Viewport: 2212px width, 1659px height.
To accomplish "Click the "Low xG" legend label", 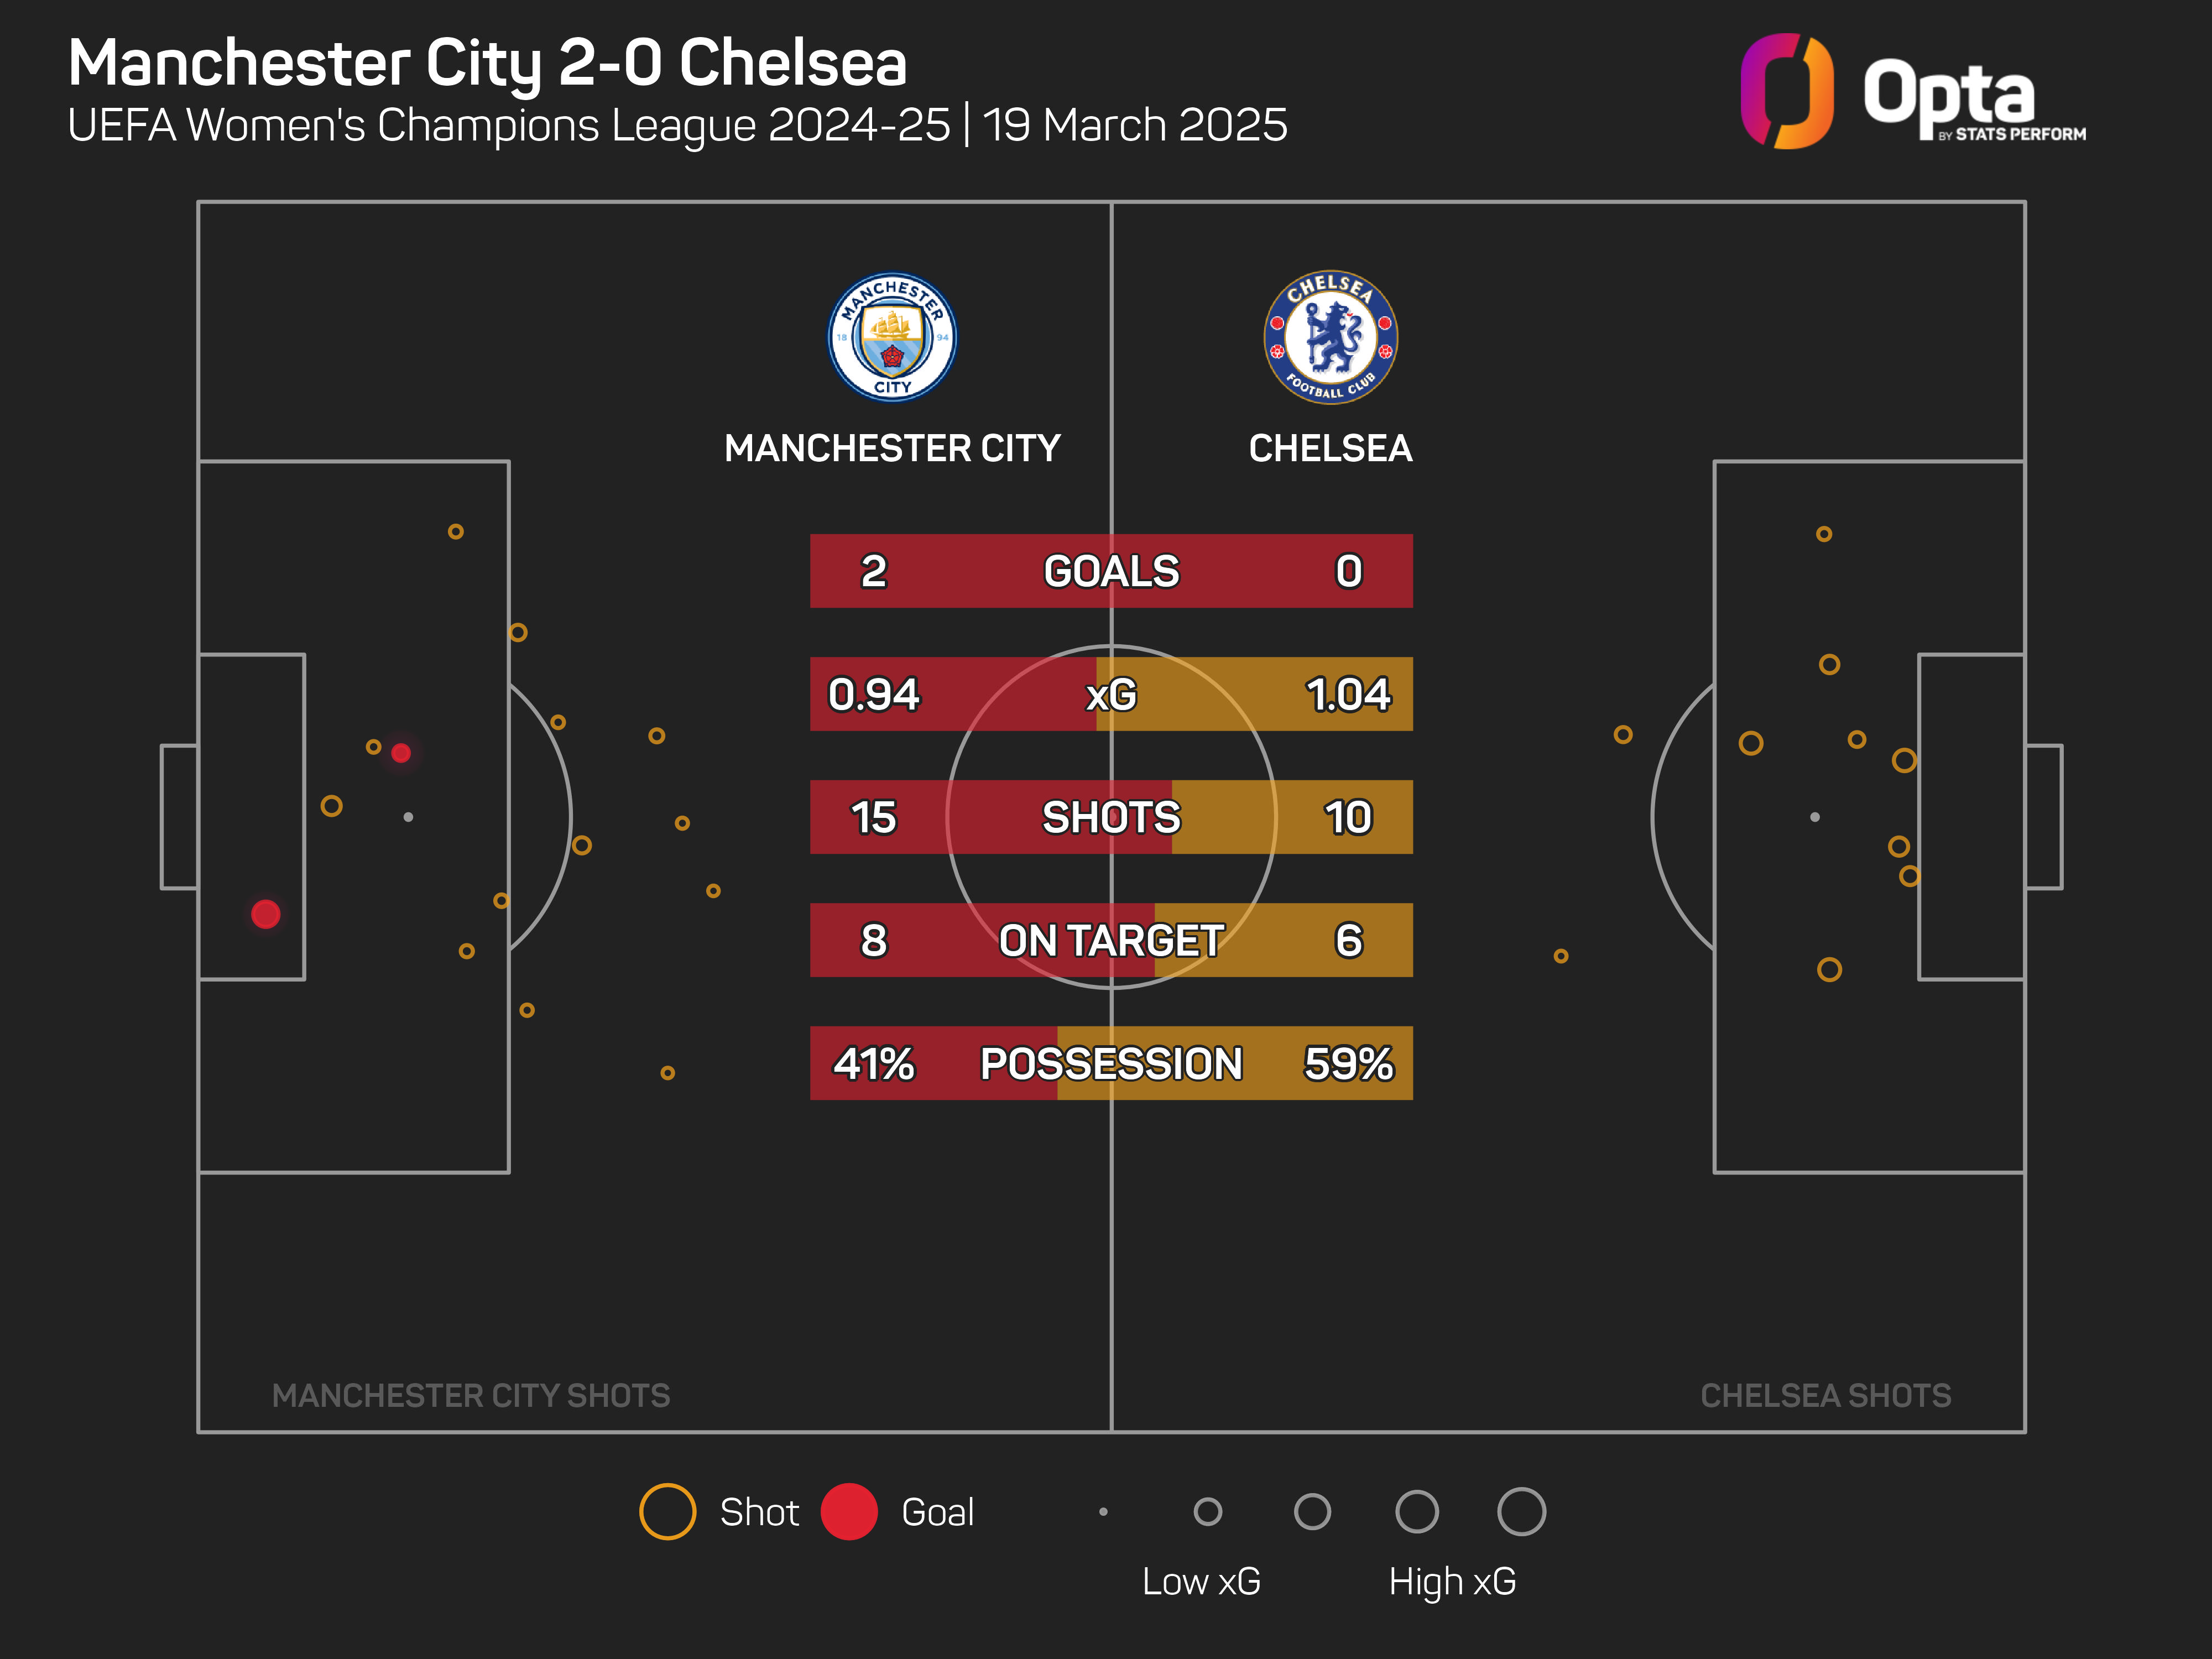I will pyautogui.click(x=1201, y=1581).
